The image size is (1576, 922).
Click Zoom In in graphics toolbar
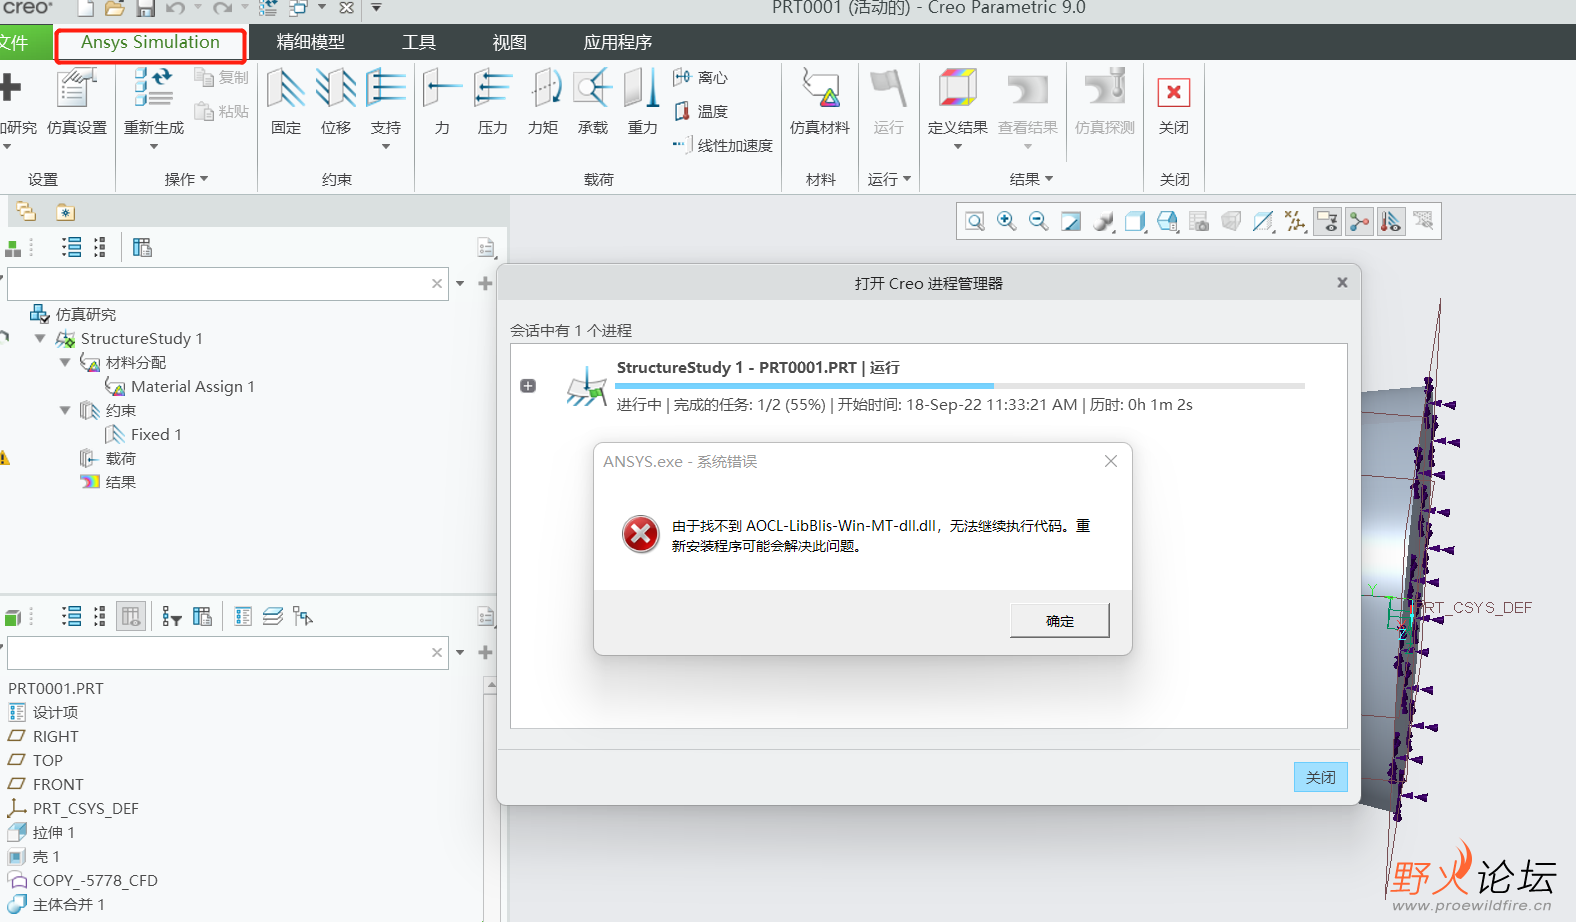click(x=1007, y=221)
